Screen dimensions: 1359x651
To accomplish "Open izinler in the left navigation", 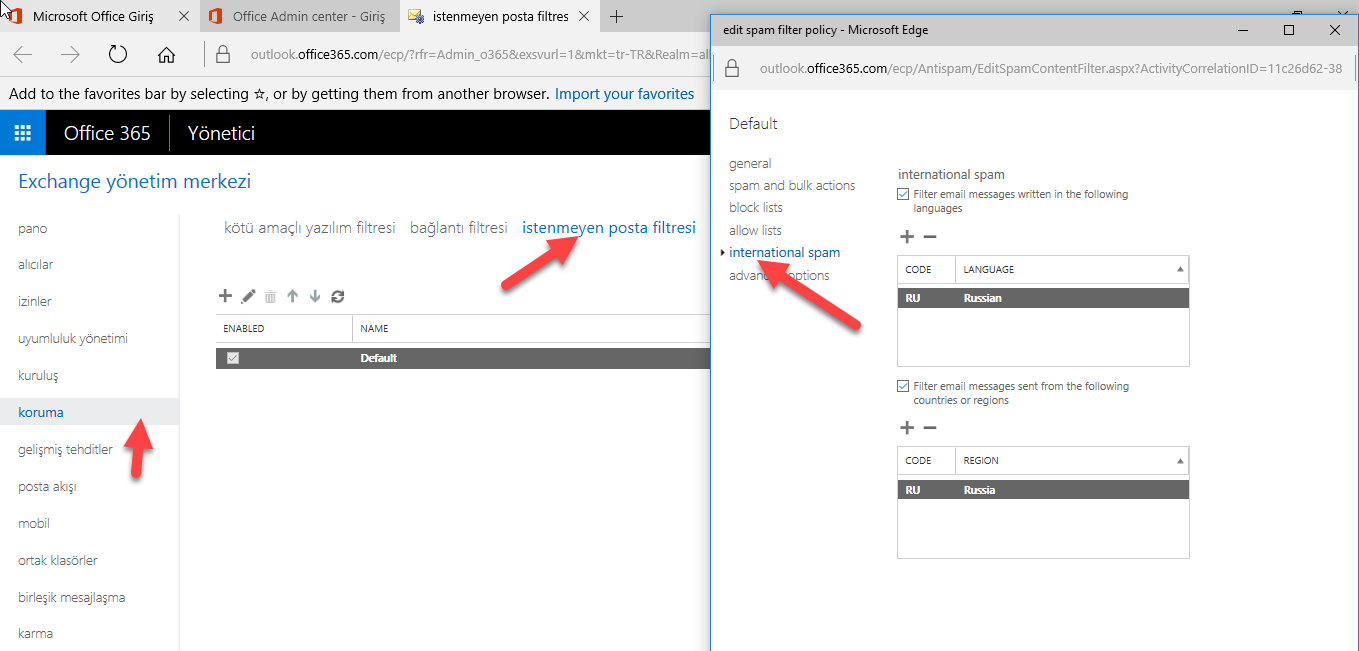I will pos(35,301).
